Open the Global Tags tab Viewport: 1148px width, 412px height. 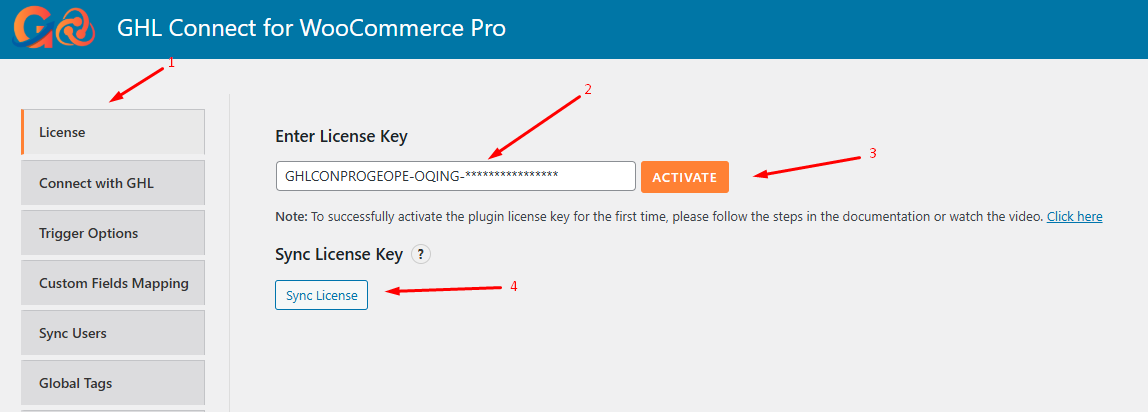pos(112,383)
